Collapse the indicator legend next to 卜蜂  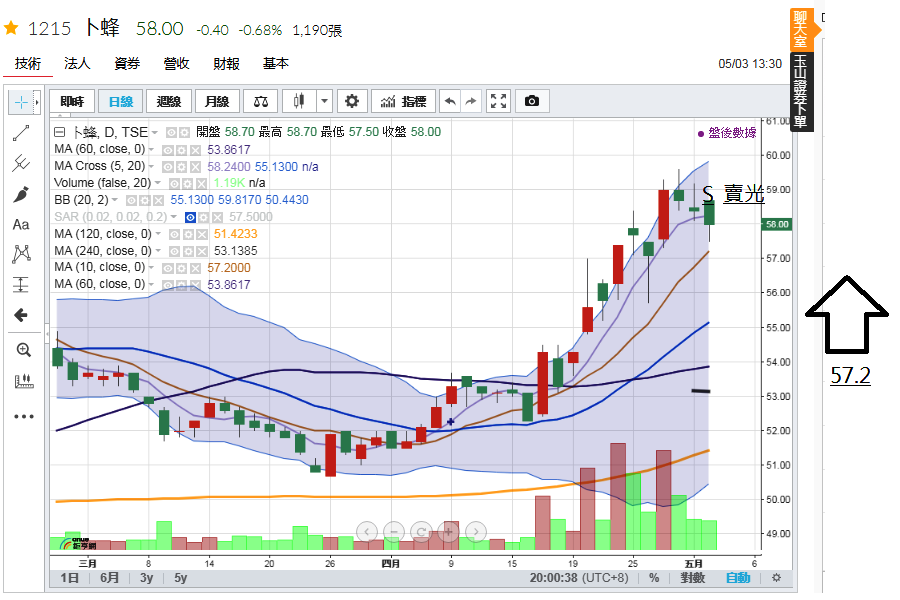coord(60,132)
